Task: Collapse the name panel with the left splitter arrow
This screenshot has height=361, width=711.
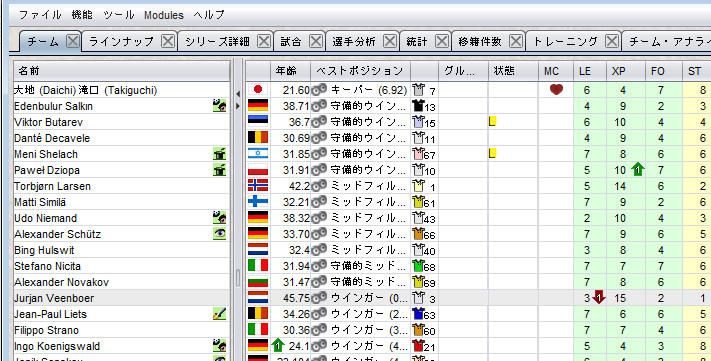Action: 238,94
